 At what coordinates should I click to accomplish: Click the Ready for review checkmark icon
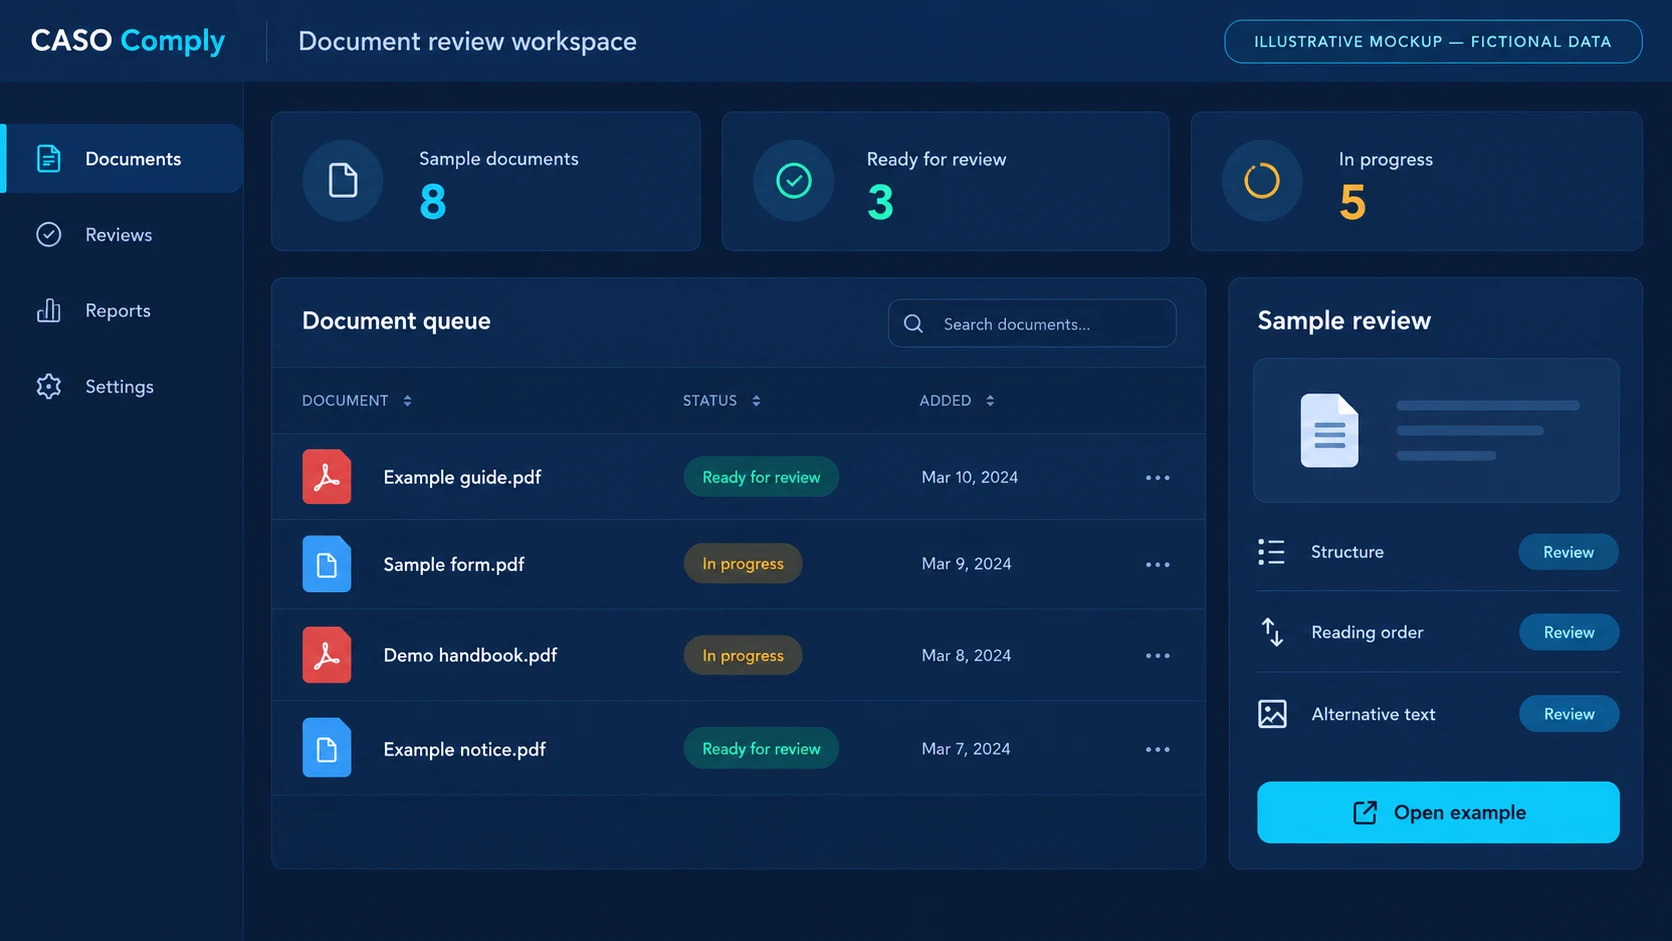tap(794, 181)
